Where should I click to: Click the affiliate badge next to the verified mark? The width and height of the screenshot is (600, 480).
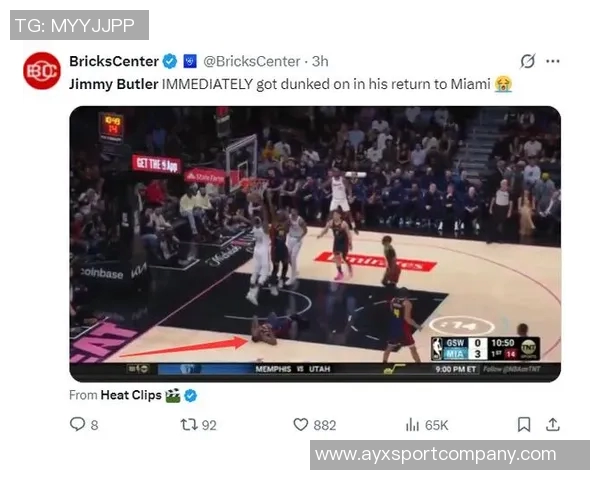[190, 61]
